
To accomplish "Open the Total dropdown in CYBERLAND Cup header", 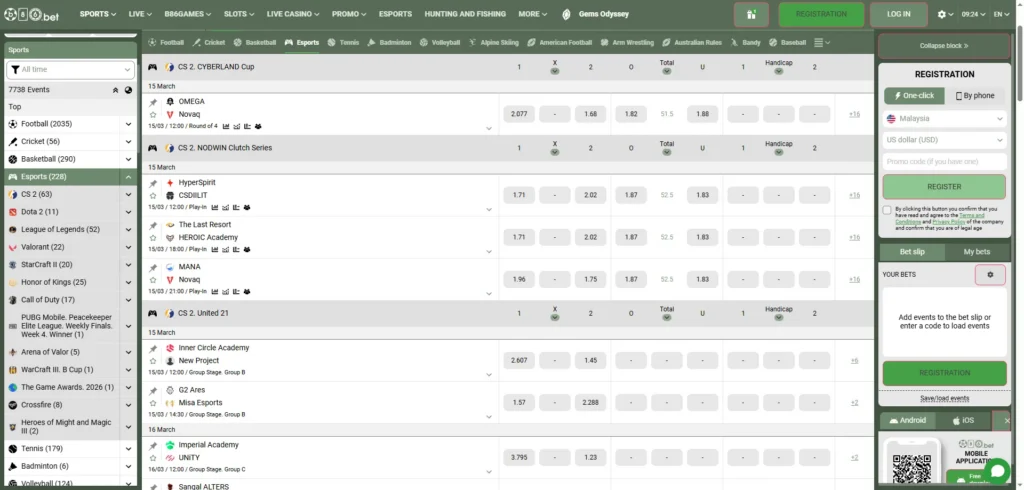I will [x=666, y=71].
